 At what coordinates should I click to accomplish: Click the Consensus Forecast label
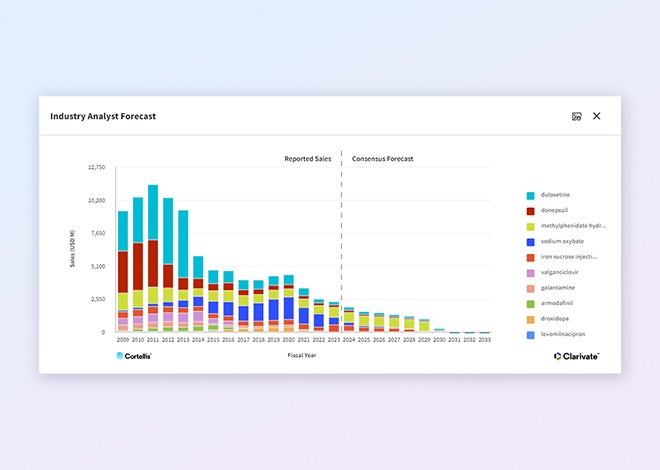(382, 159)
